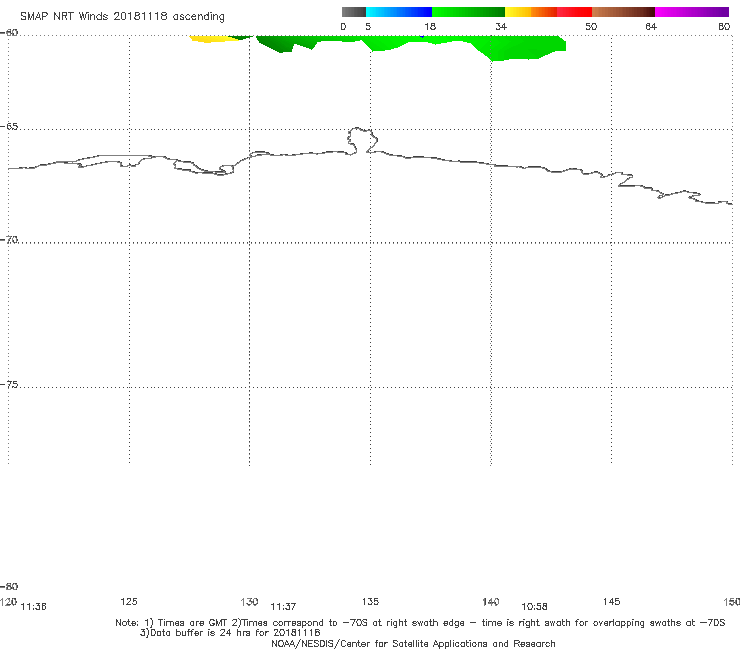Click the blue segment of the wind color bar
The width and height of the screenshot is (740, 650).
point(399,12)
